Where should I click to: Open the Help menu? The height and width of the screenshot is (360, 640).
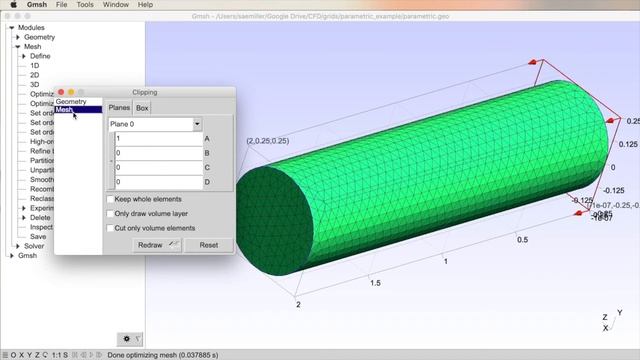145,5
